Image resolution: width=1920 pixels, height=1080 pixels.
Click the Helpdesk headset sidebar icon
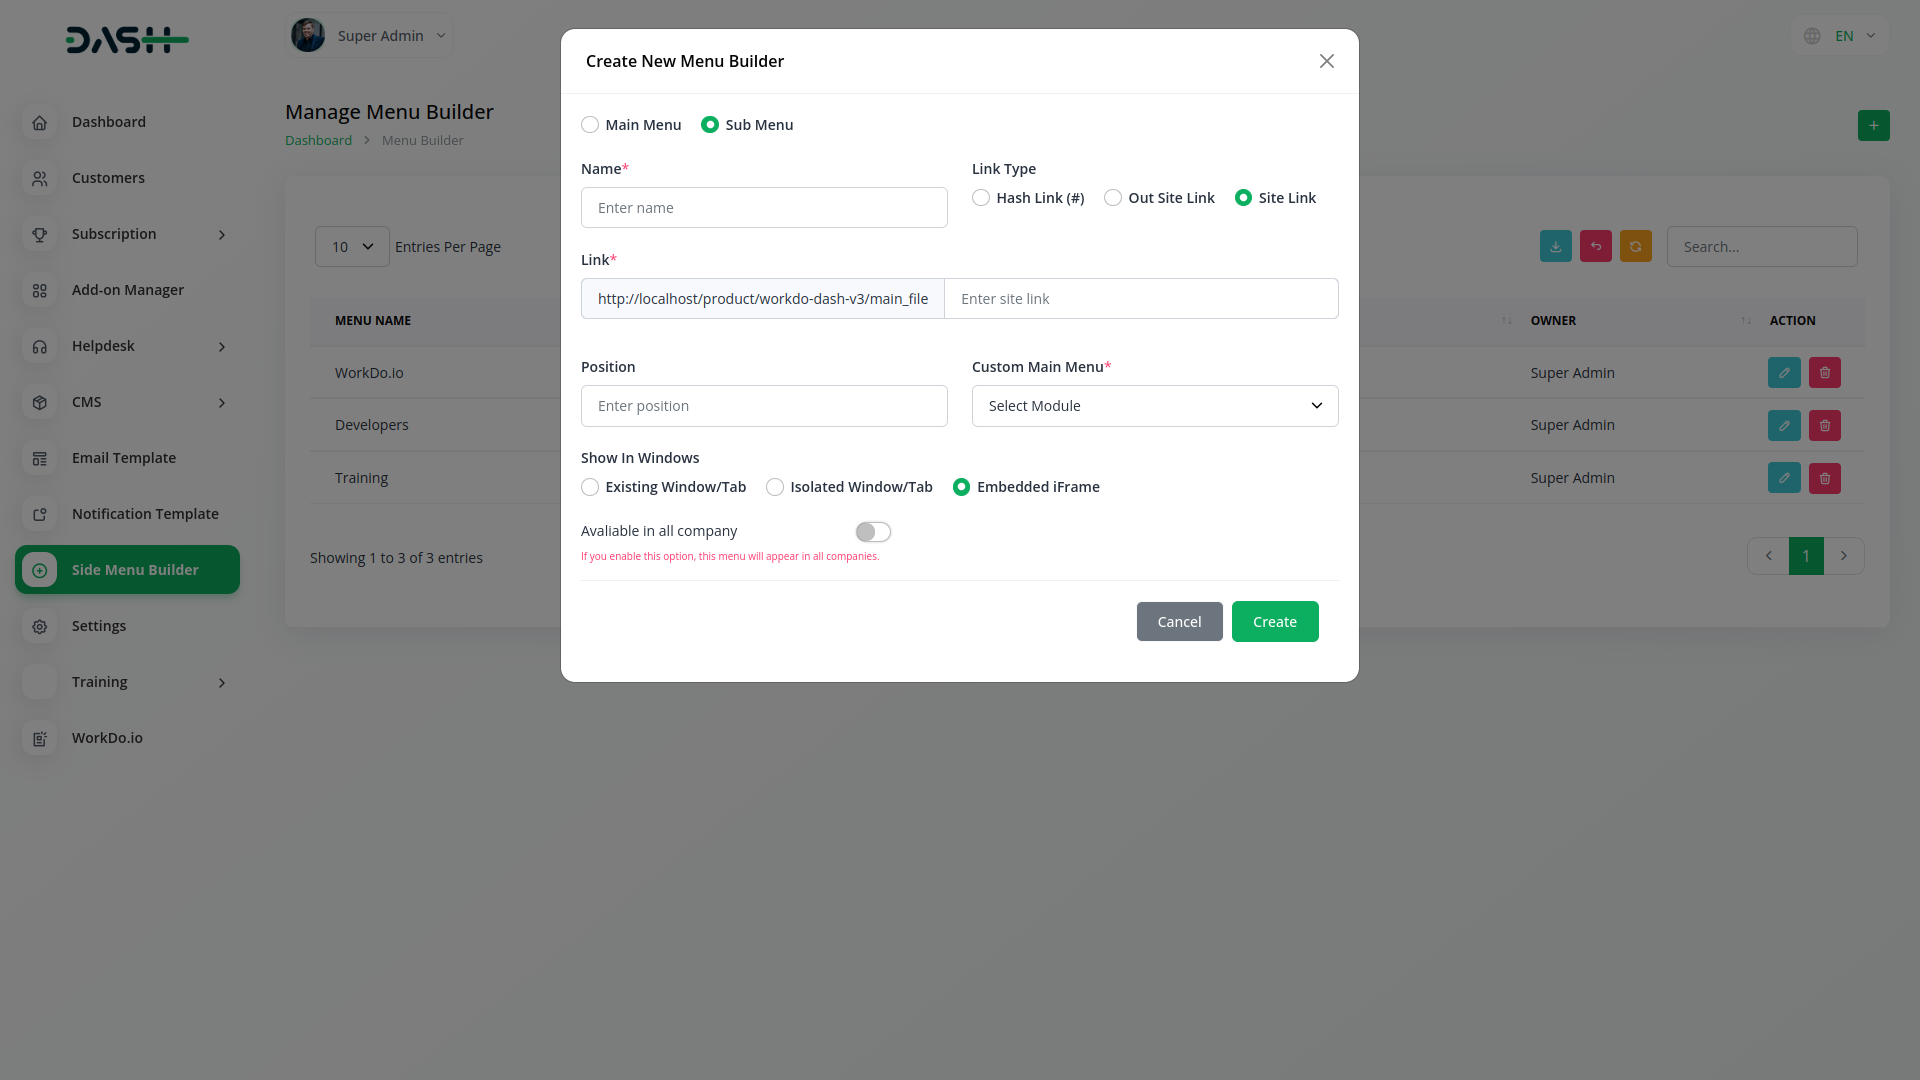point(40,346)
